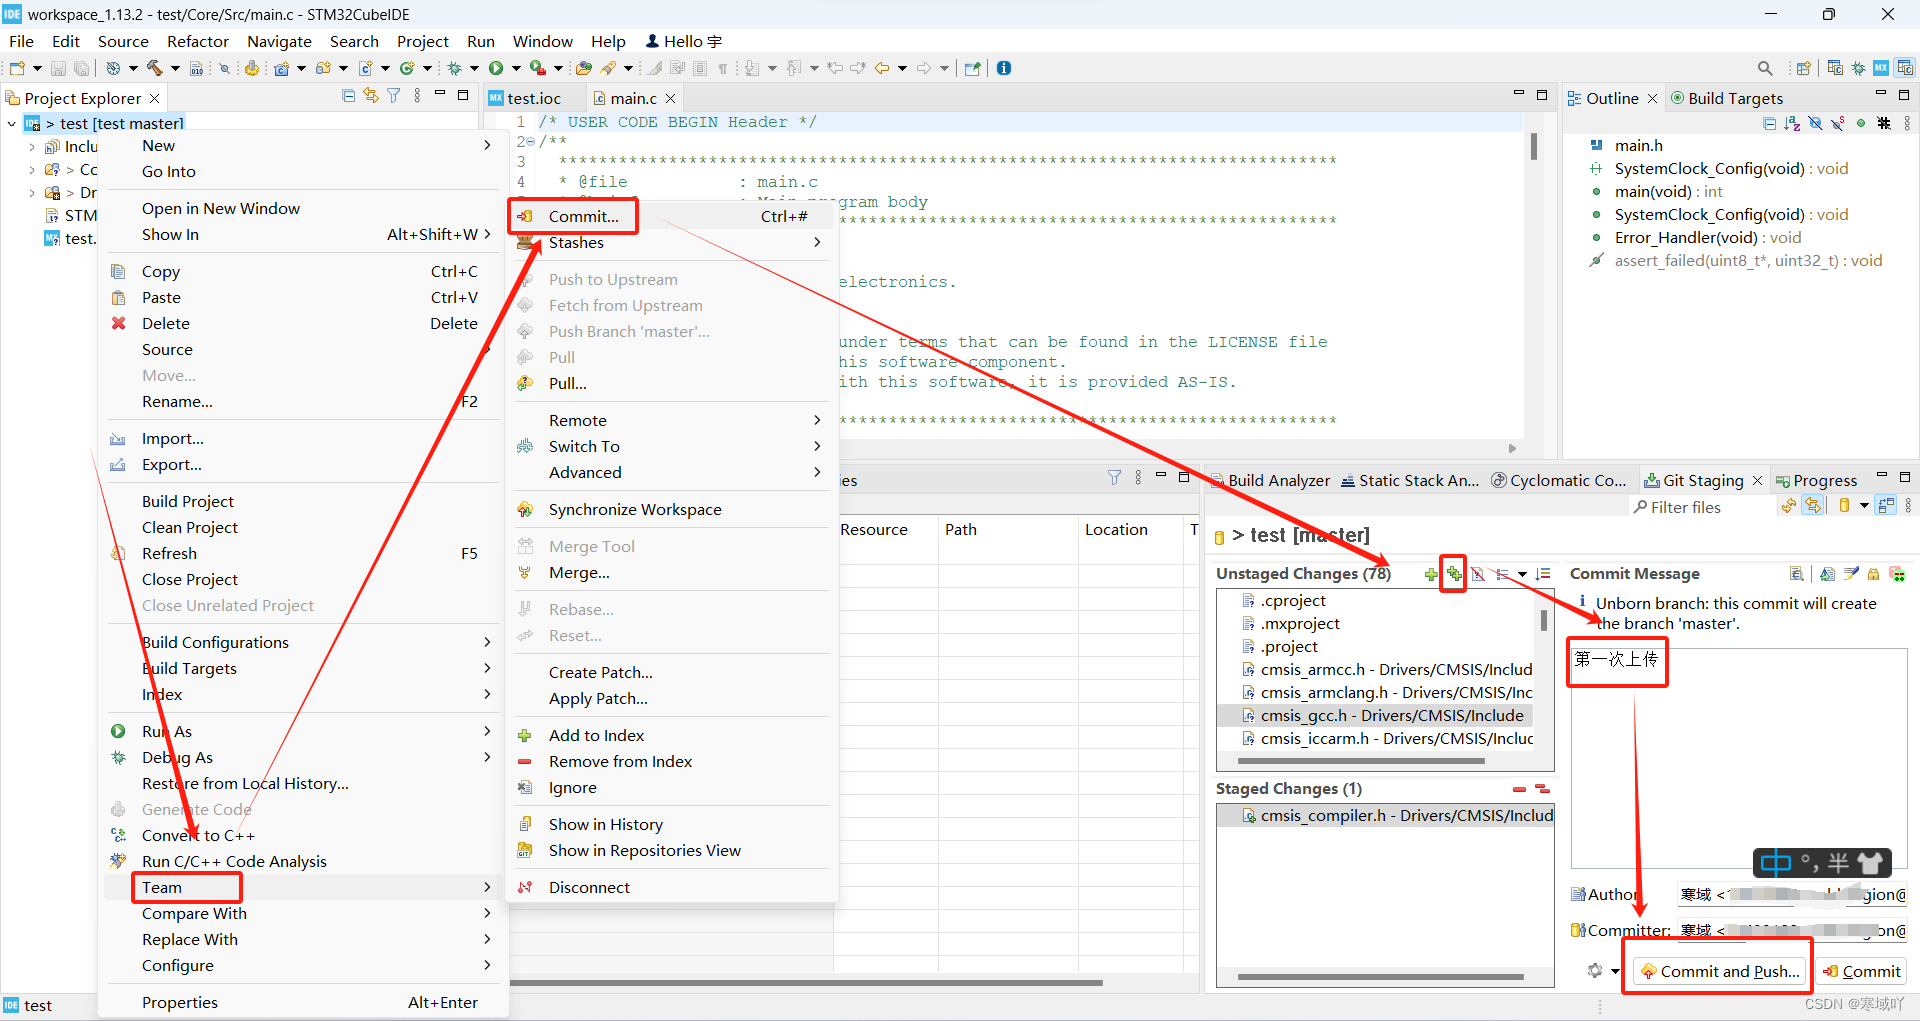Toggle Hide untracked files in Unstaged Changes
Image resolution: width=1920 pixels, height=1021 pixels.
pyautogui.click(x=1477, y=574)
